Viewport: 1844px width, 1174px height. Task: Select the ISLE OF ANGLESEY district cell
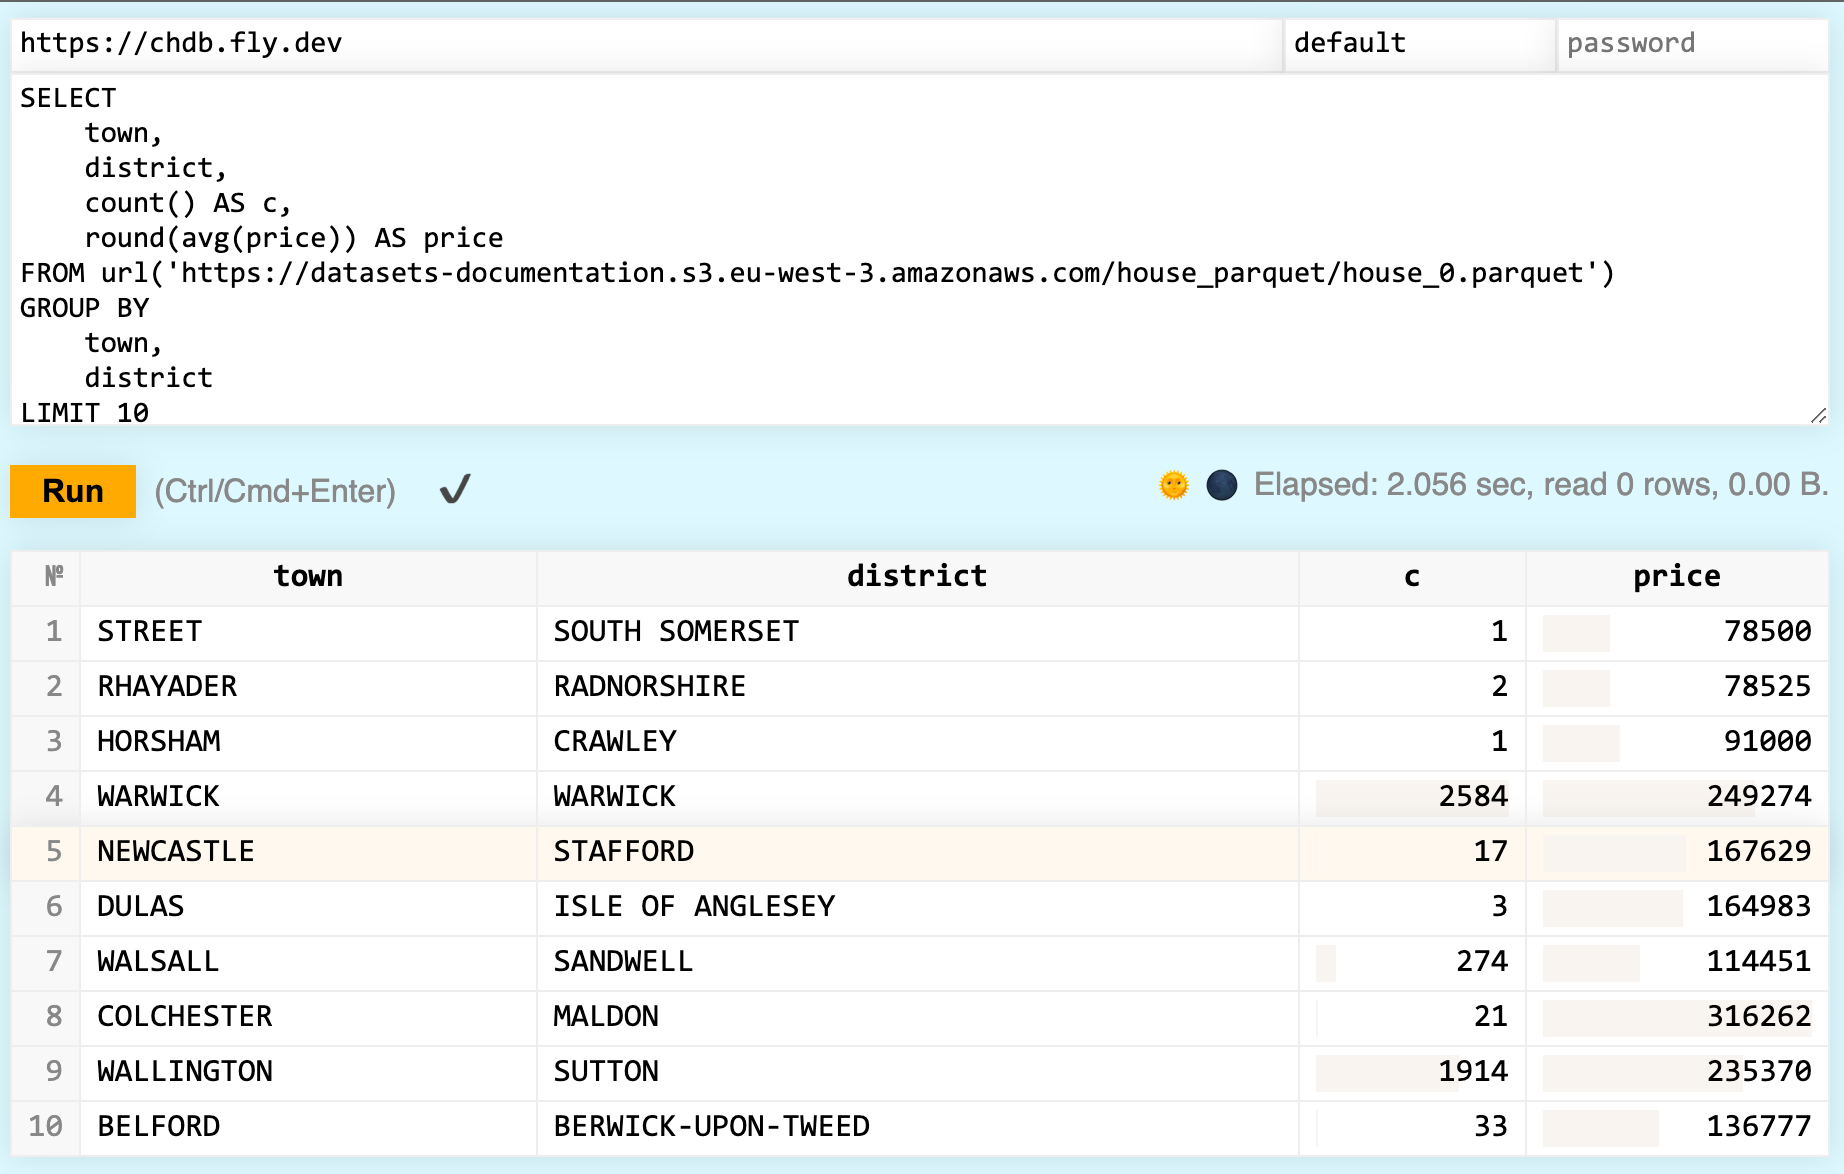click(x=694, y=906)
